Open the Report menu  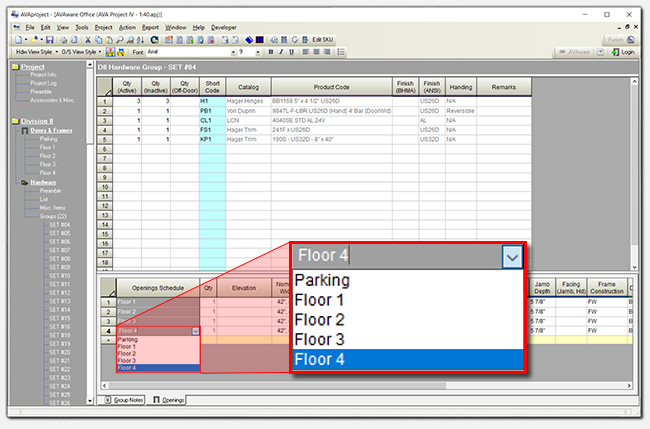[150, 27]
